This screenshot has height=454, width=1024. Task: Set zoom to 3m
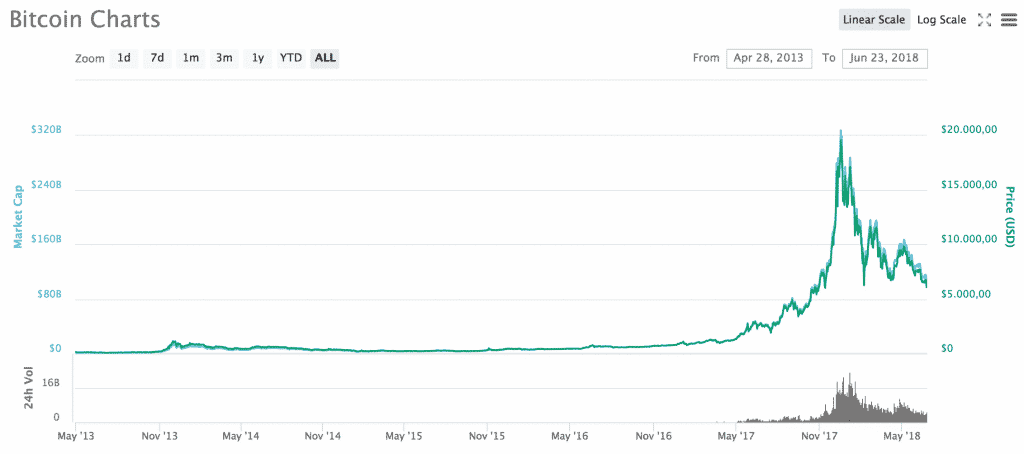tap(224, 57)
